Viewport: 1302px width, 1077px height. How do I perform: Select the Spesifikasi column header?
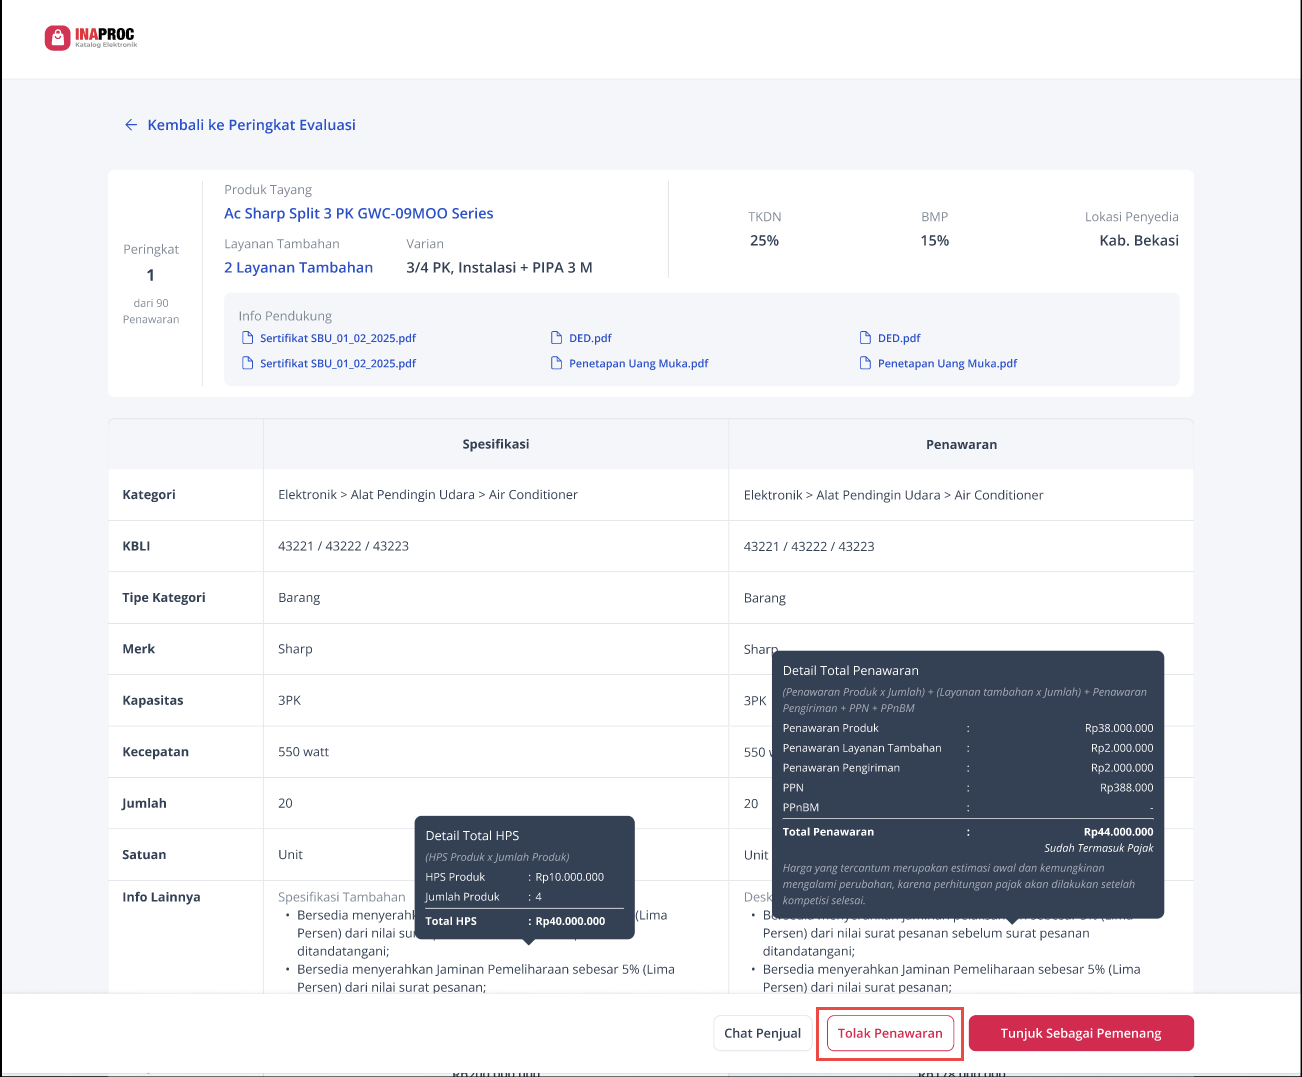[496, 444]
